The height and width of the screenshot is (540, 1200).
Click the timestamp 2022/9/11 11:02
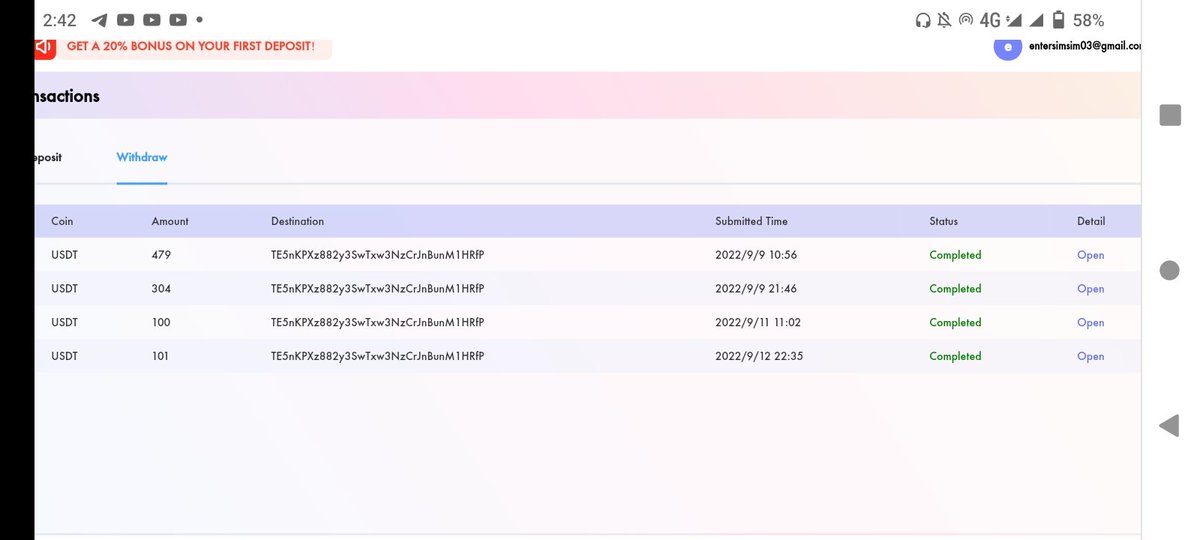759,323
